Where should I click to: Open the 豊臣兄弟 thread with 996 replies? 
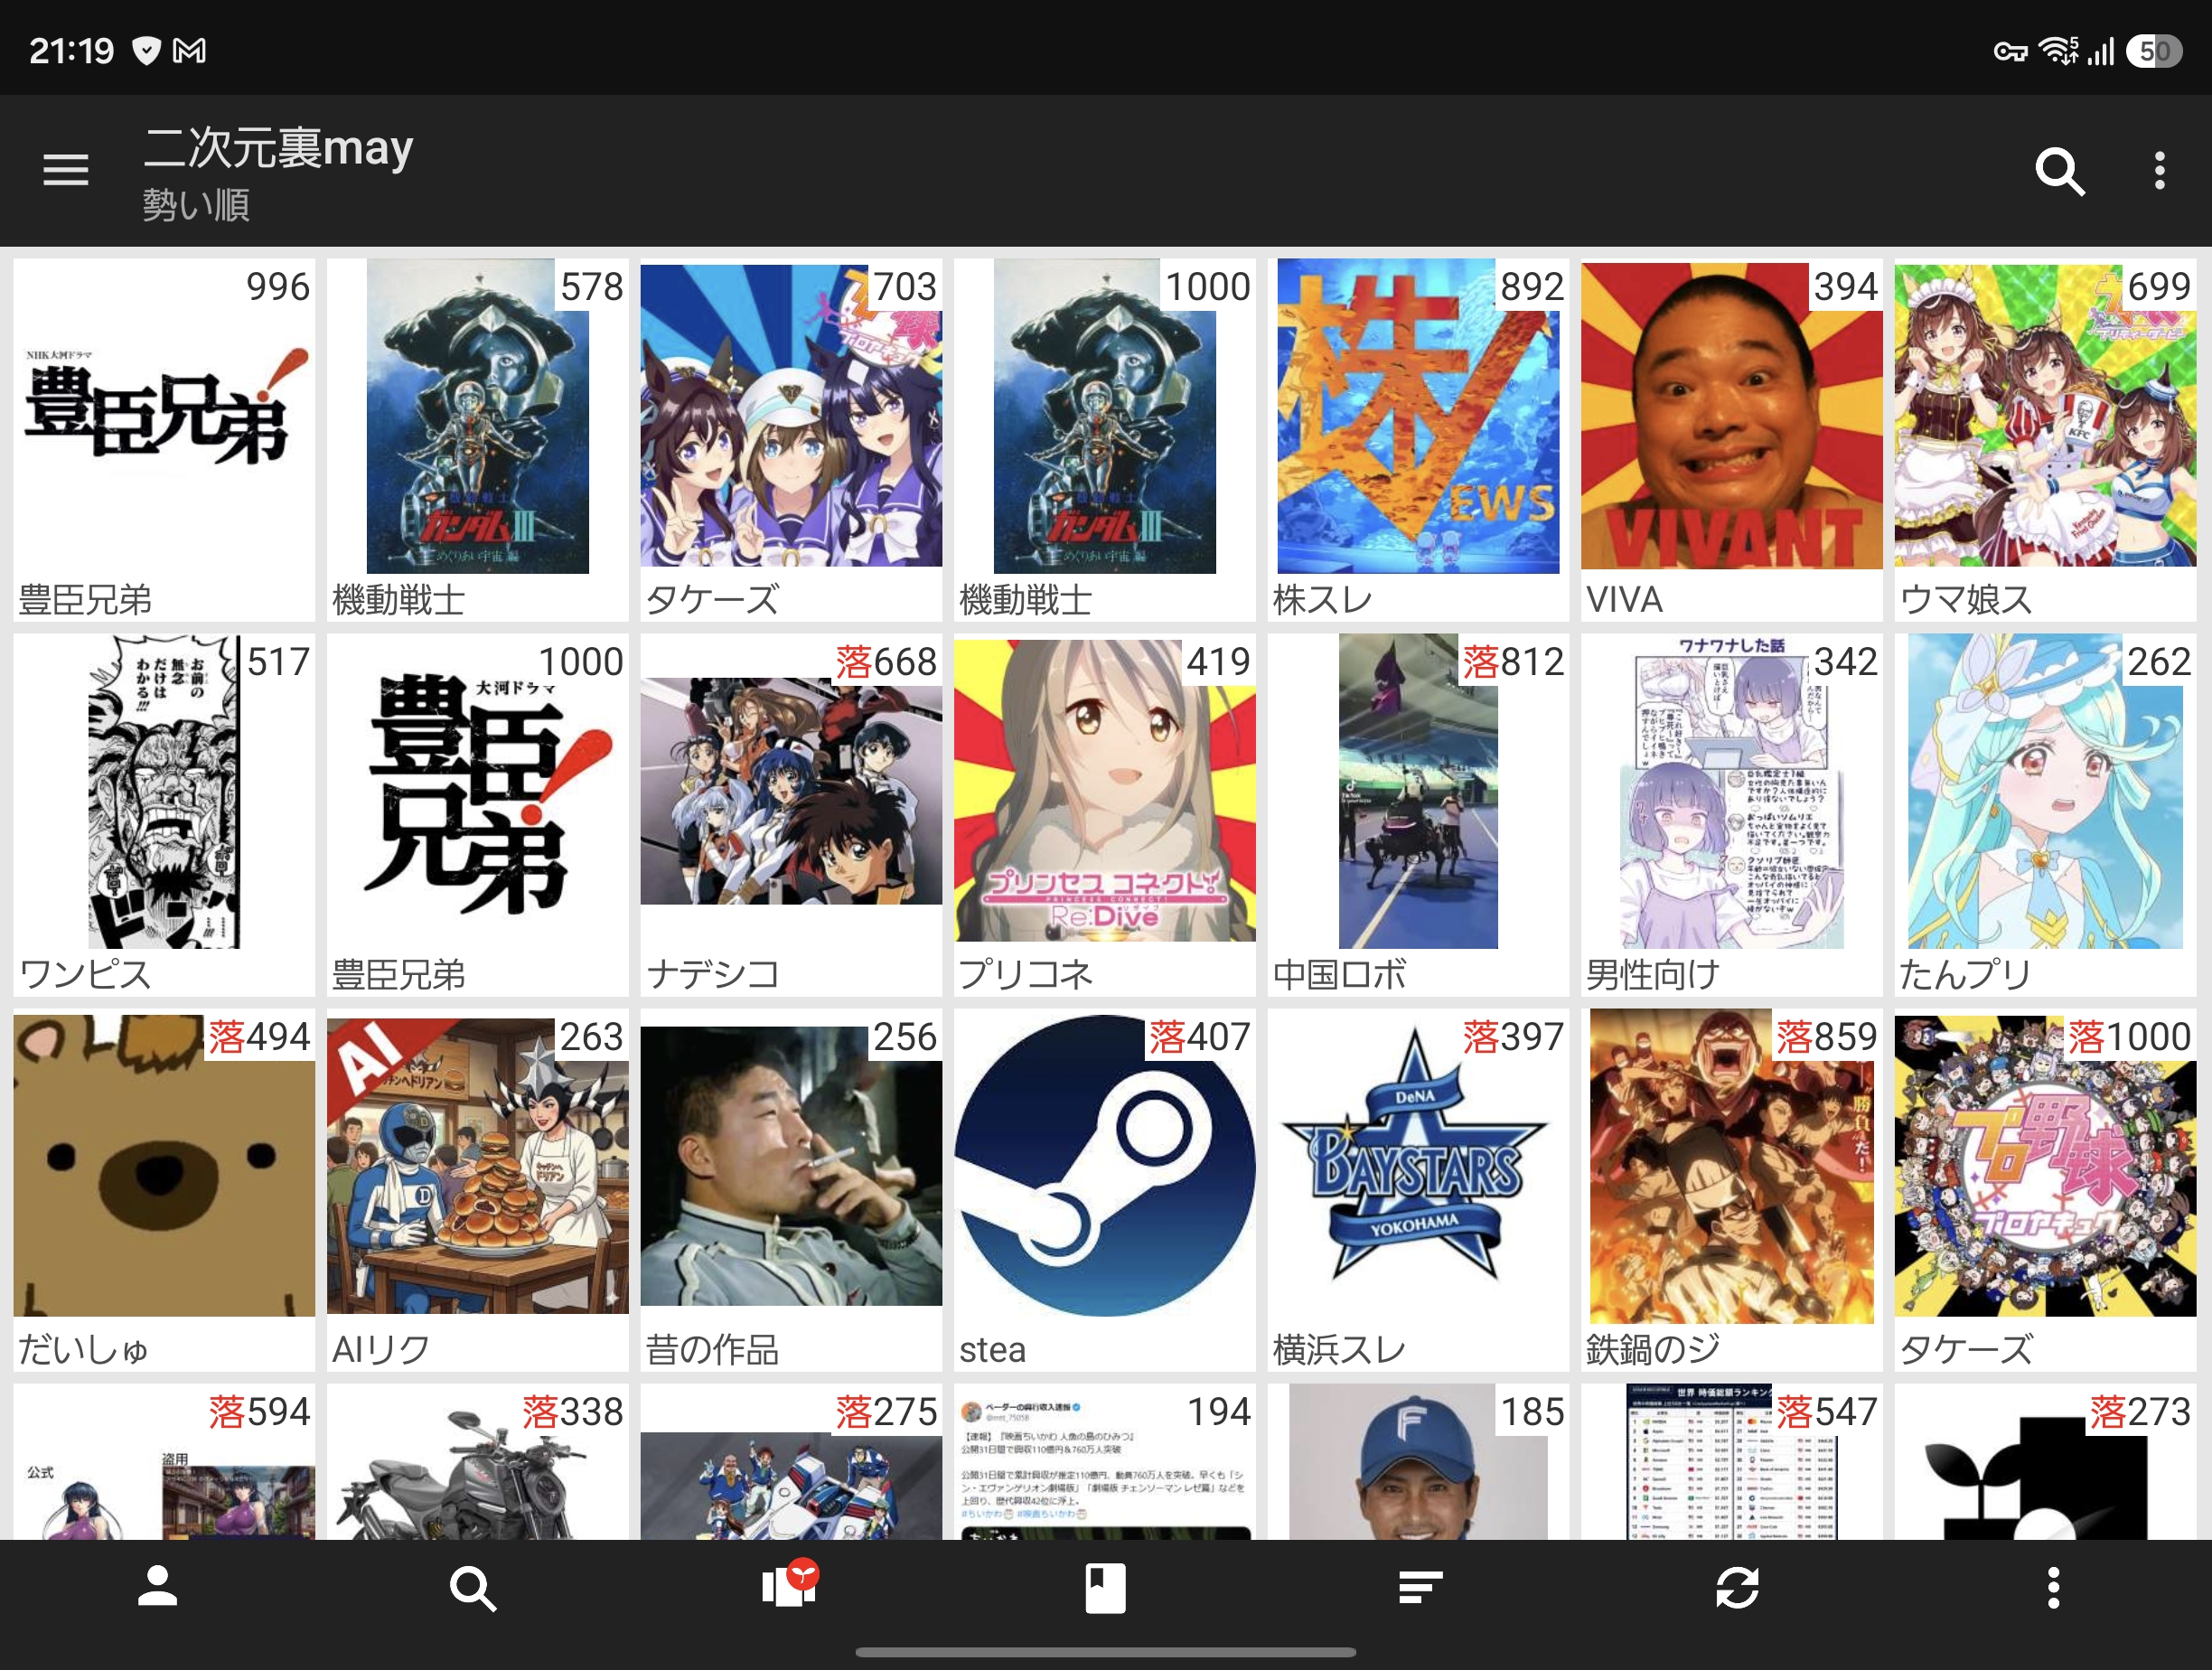[x=164, y=440]
